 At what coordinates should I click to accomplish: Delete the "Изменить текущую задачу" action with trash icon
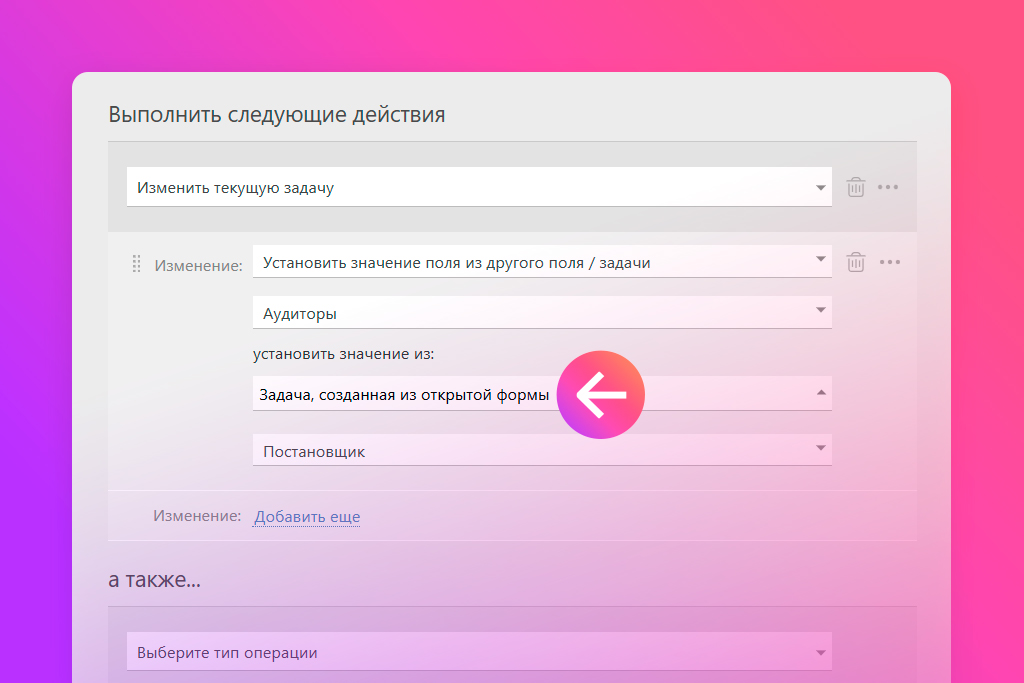(855, 187)
